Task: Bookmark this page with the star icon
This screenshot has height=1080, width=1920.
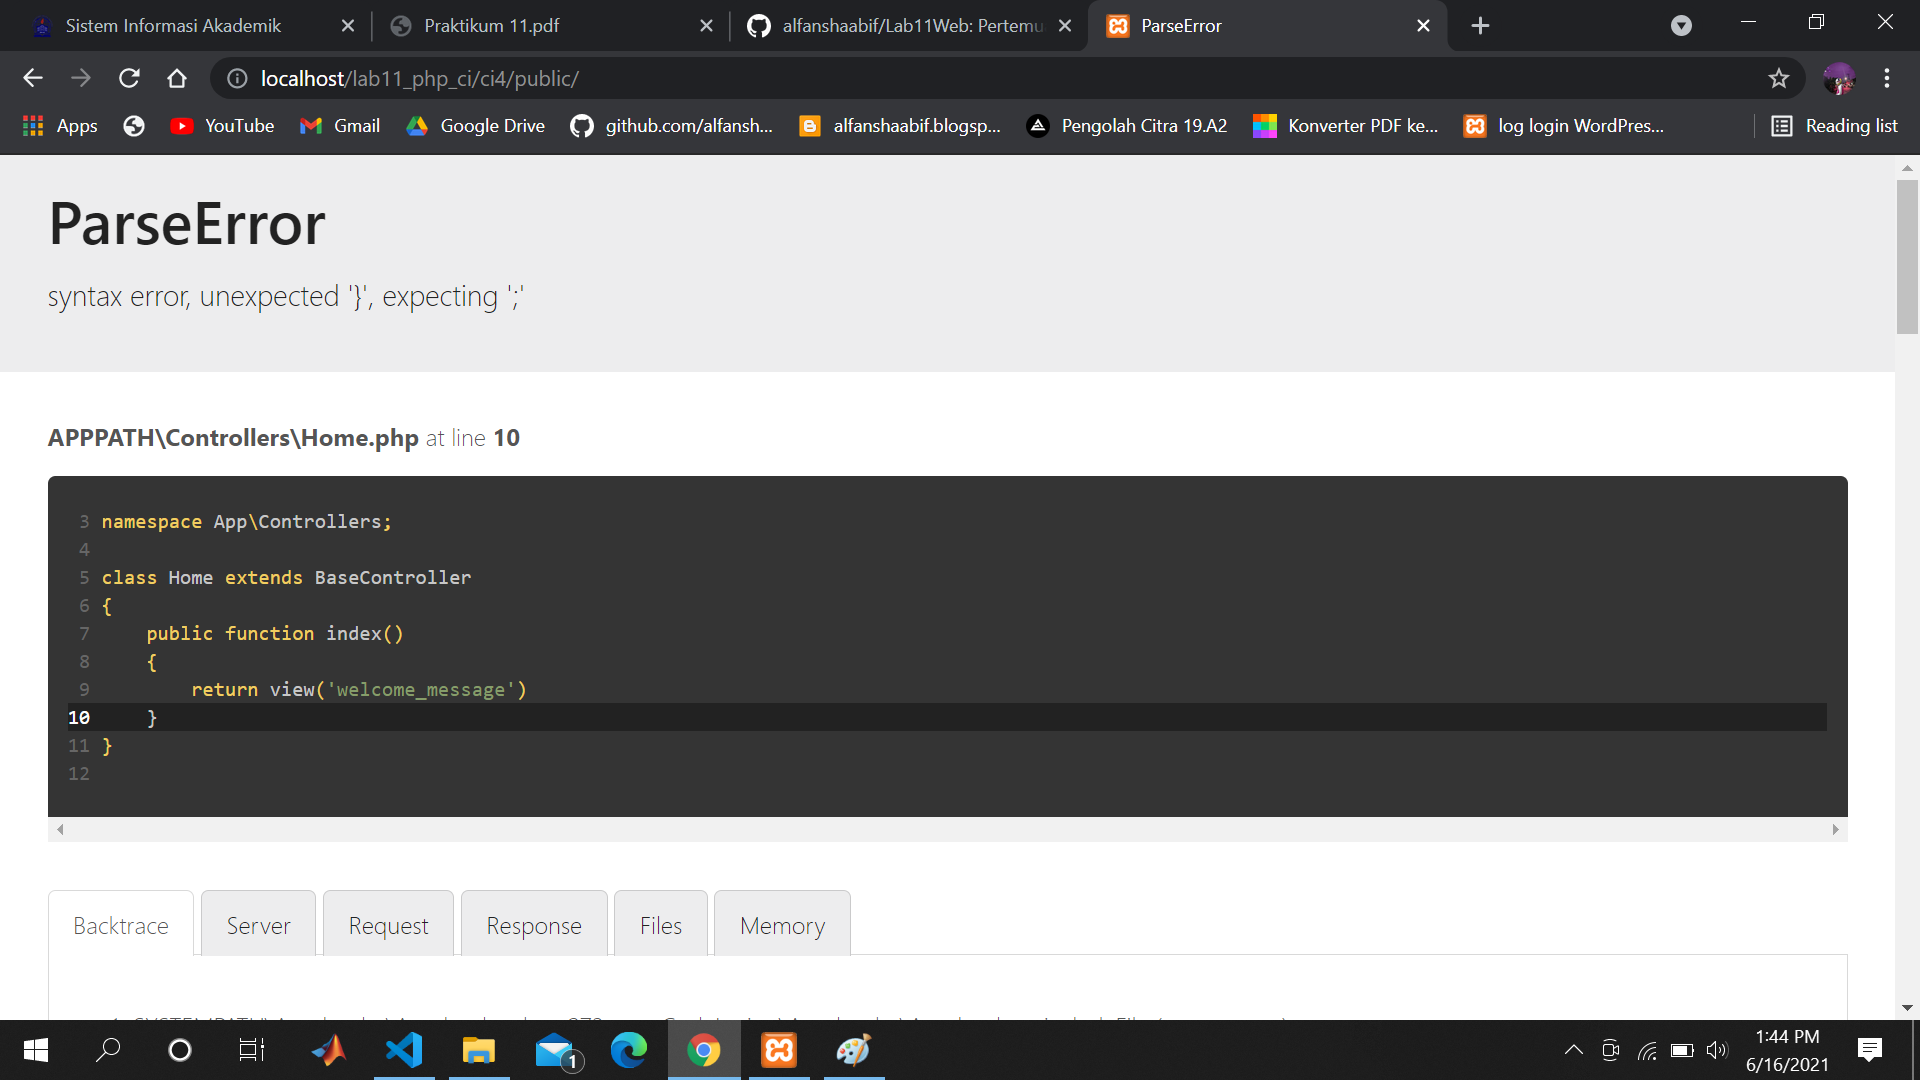Action: 1779,78
